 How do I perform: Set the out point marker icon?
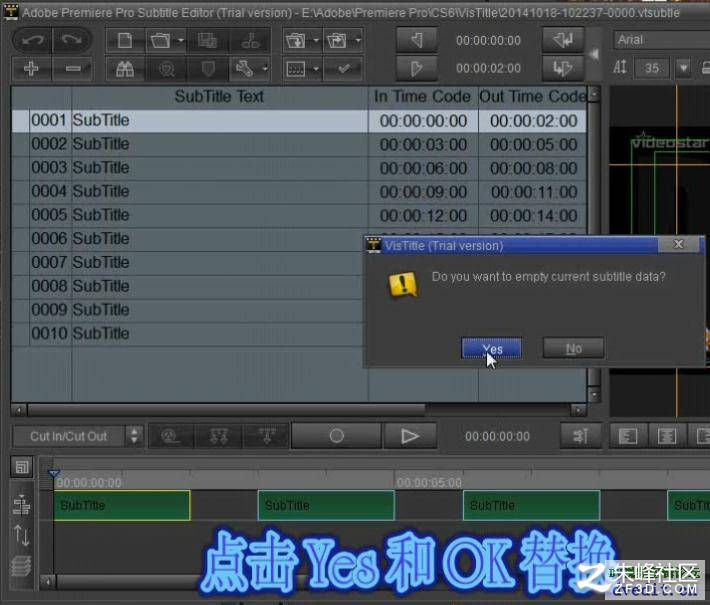point(417,69)
